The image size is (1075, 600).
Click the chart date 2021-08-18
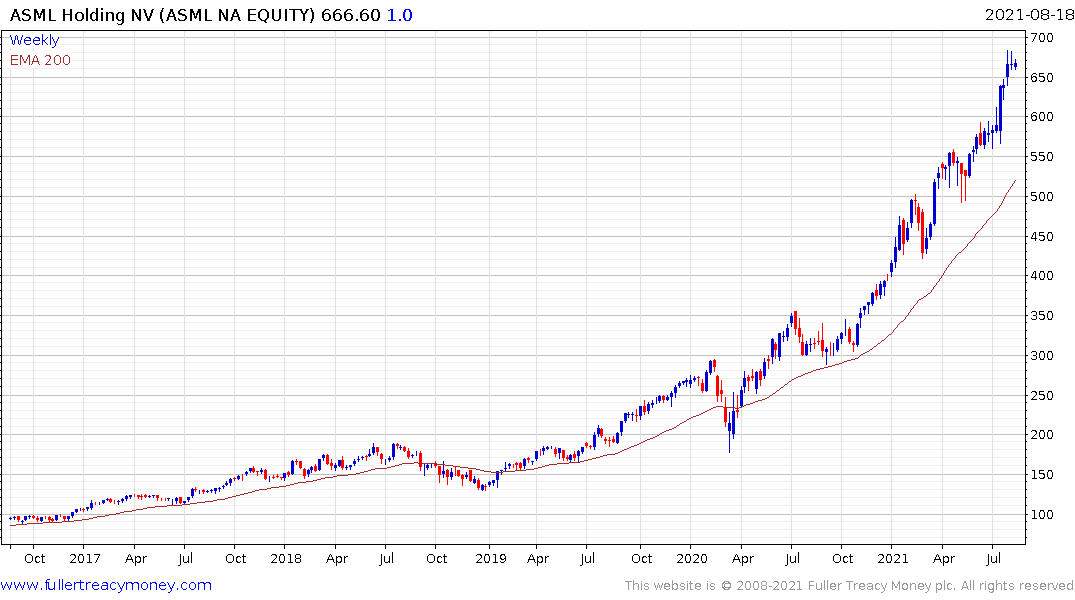[1028, 15]
